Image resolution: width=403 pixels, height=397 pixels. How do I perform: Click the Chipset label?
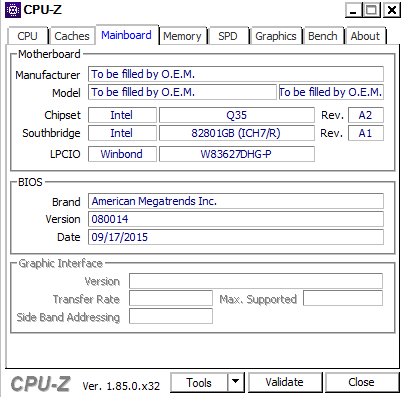pyautogui.click(x=62, y=115)
